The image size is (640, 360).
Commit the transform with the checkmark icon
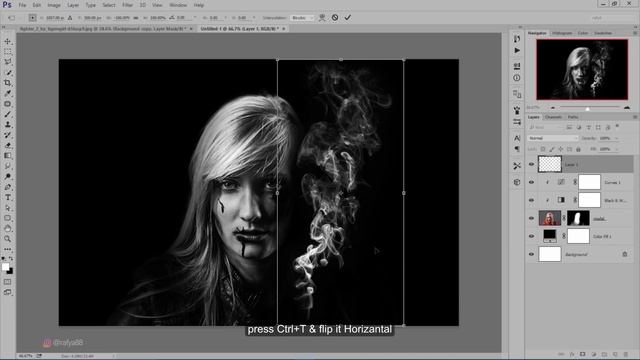[348, 18]
